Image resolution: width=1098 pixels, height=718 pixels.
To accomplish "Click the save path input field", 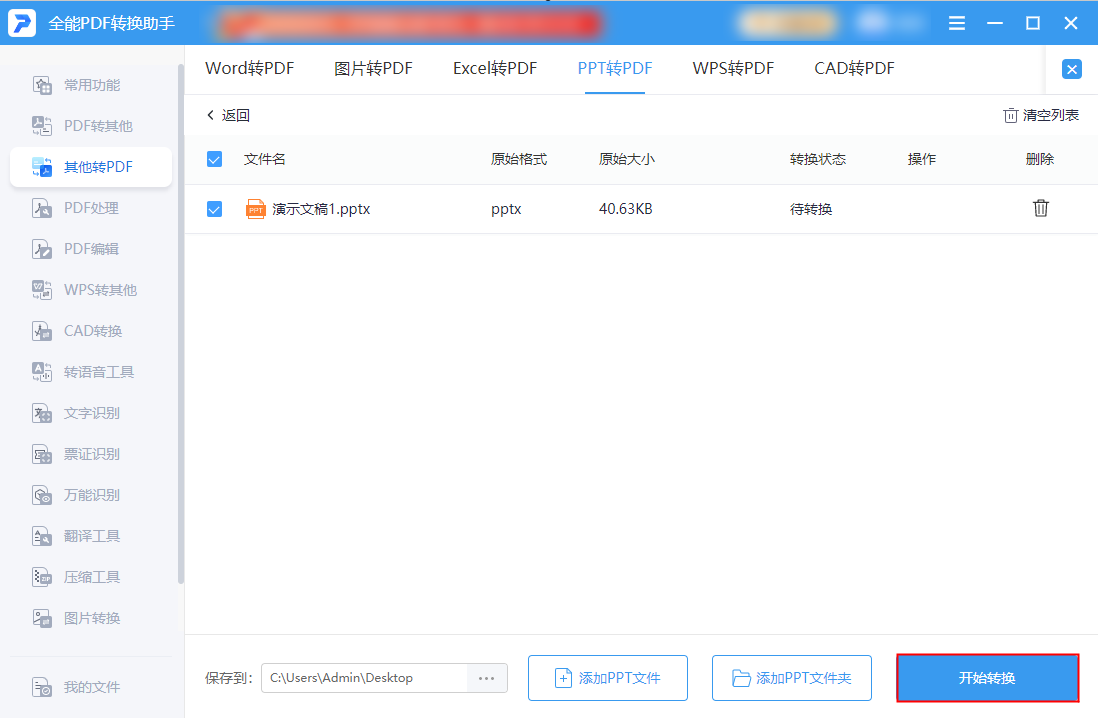I will tap(364, 678).
